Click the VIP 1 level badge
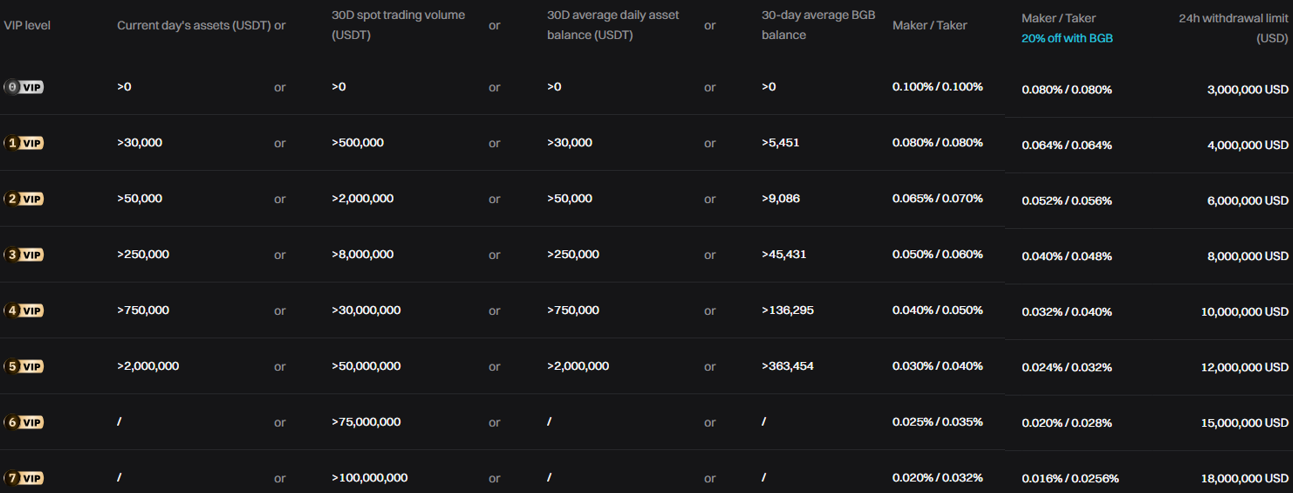1293x493 pixels. click(24, 143)
